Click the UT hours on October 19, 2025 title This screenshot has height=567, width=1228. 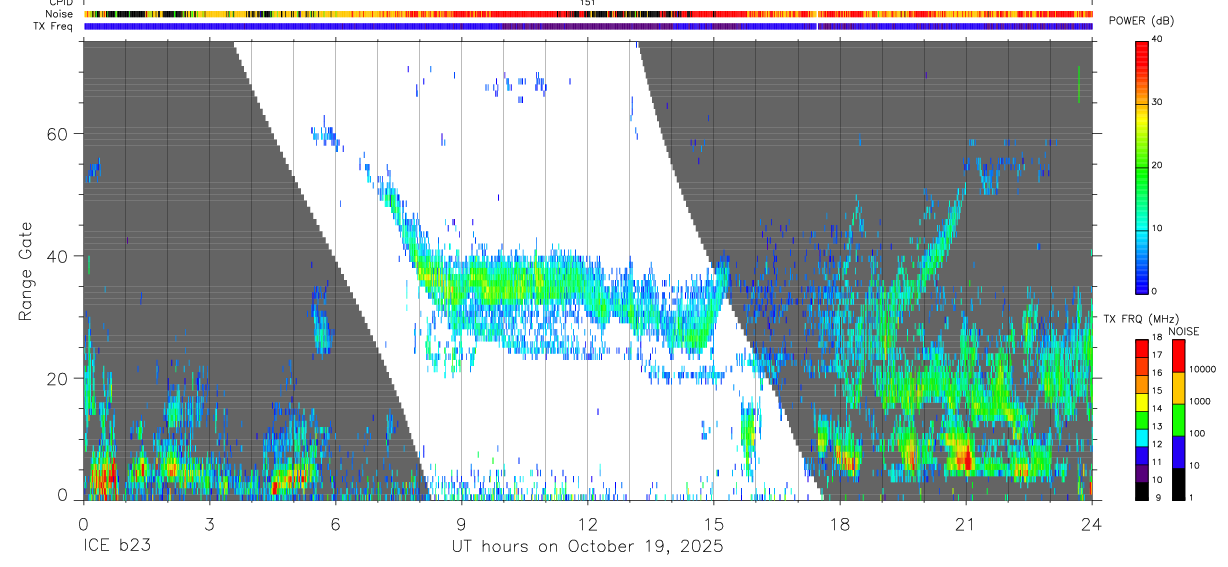587,547
